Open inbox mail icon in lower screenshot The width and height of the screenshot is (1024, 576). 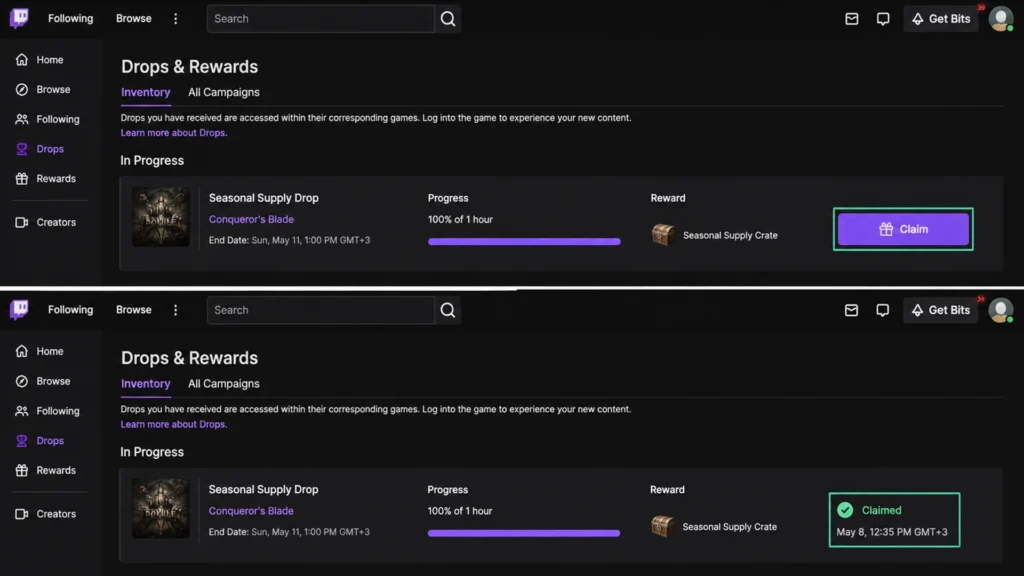851,310
